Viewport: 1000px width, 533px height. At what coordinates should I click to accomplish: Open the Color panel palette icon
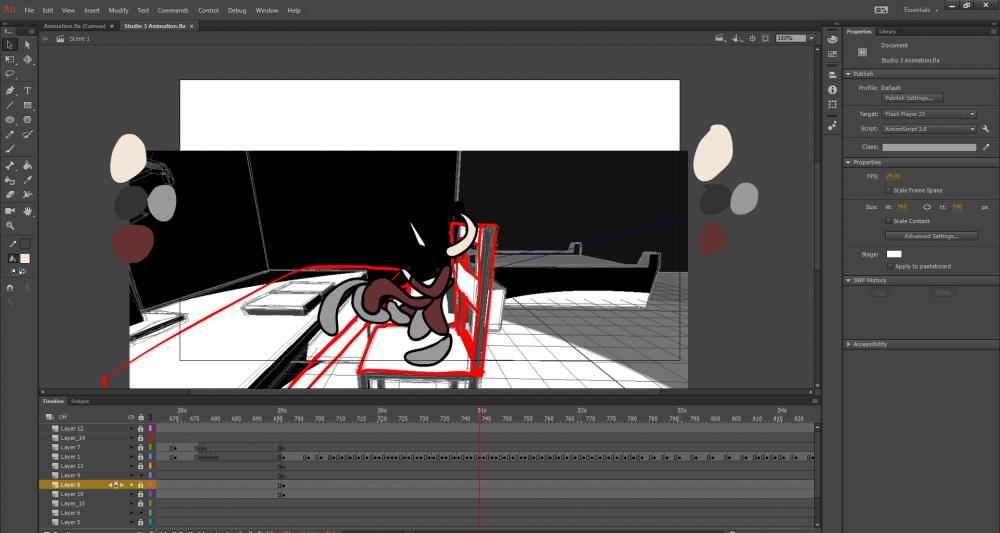[832, 39]
